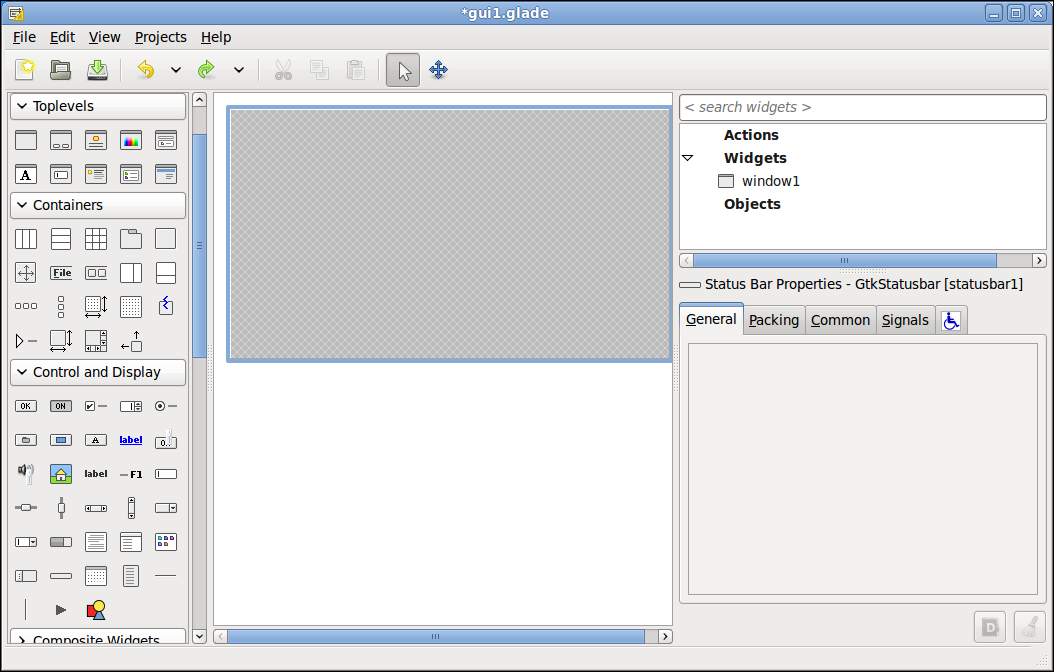
Task: Select the Vertical Panes container
Action: (x=166, y=273)
